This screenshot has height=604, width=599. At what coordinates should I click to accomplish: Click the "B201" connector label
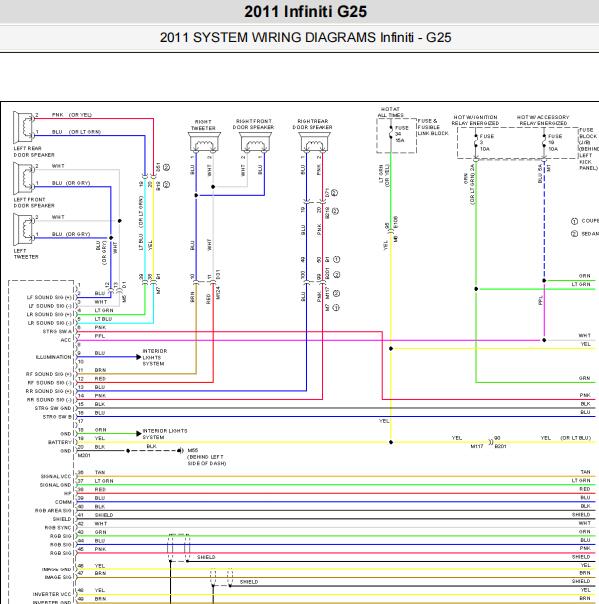point(500,446)
